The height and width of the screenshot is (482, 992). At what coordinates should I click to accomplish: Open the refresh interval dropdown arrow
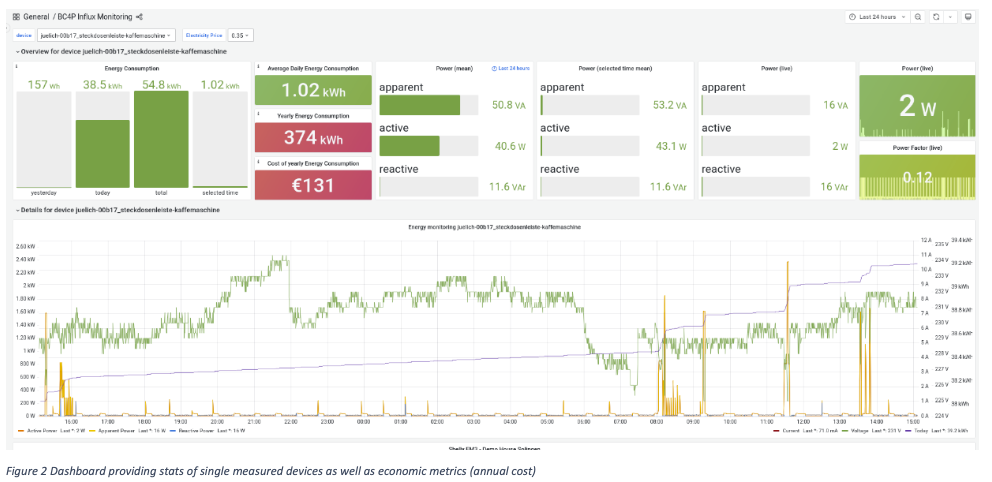tap(950, 17)
